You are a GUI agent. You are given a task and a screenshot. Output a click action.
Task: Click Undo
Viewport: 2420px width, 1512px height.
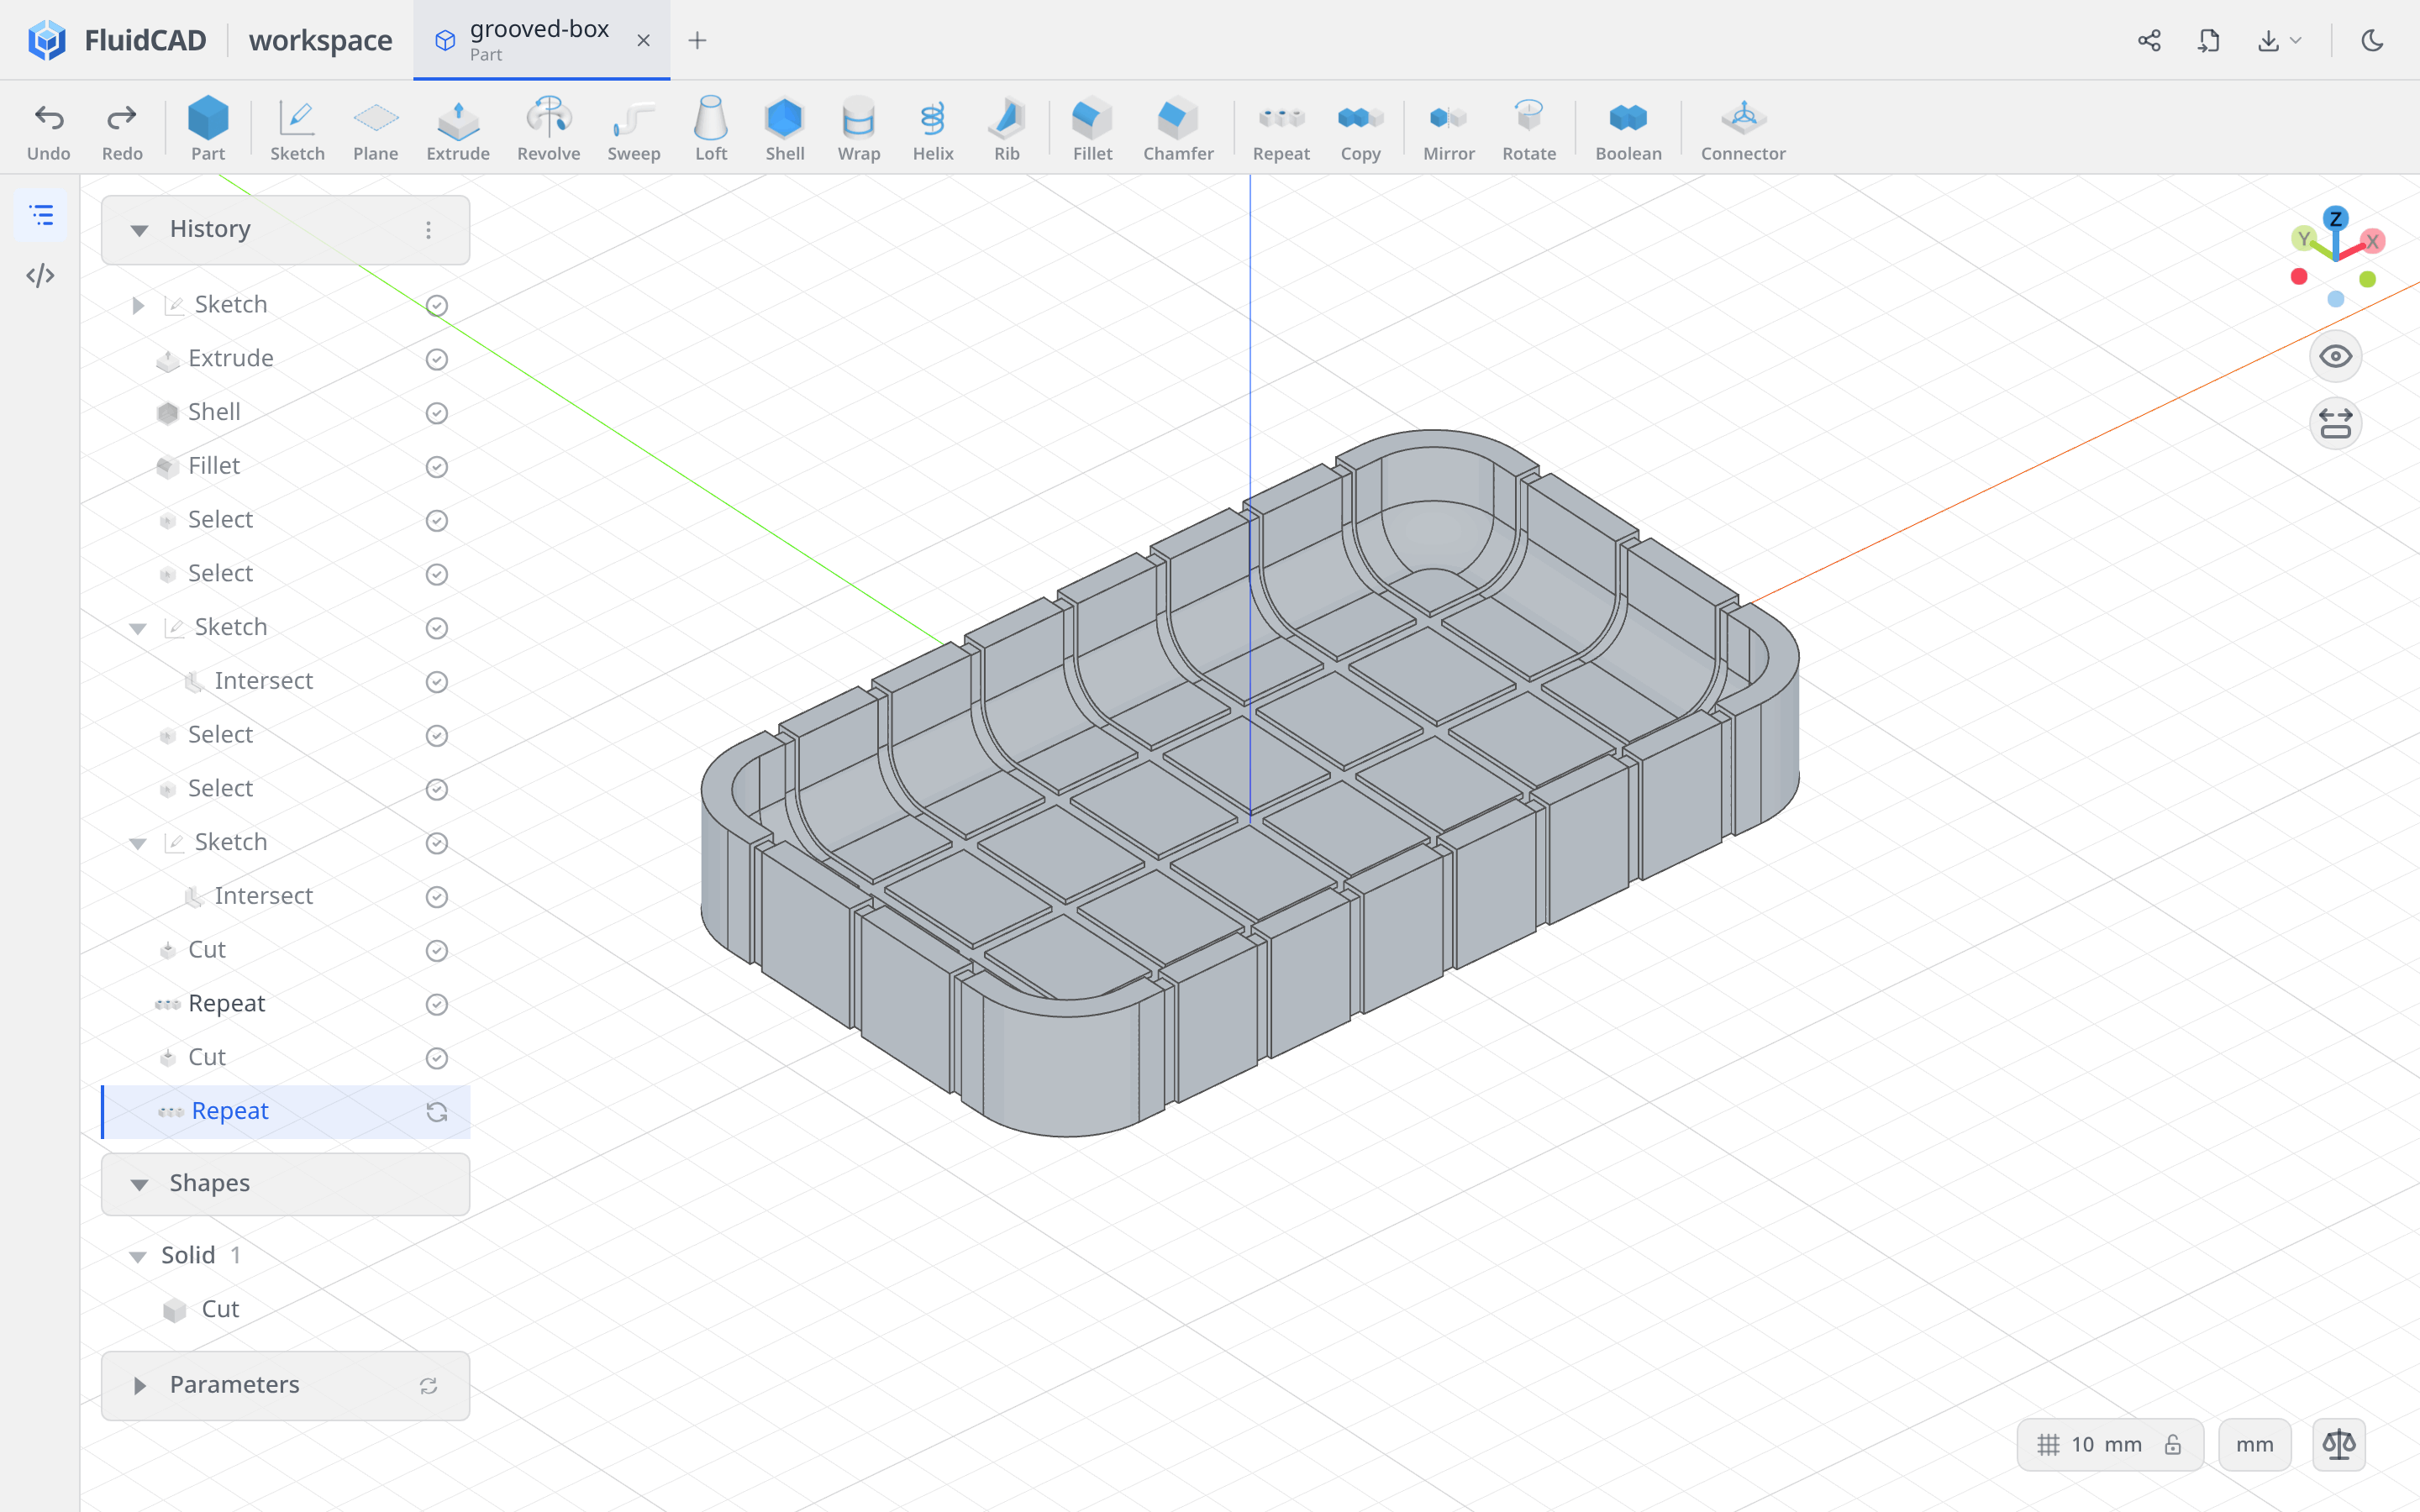click(x=49, y=130)
